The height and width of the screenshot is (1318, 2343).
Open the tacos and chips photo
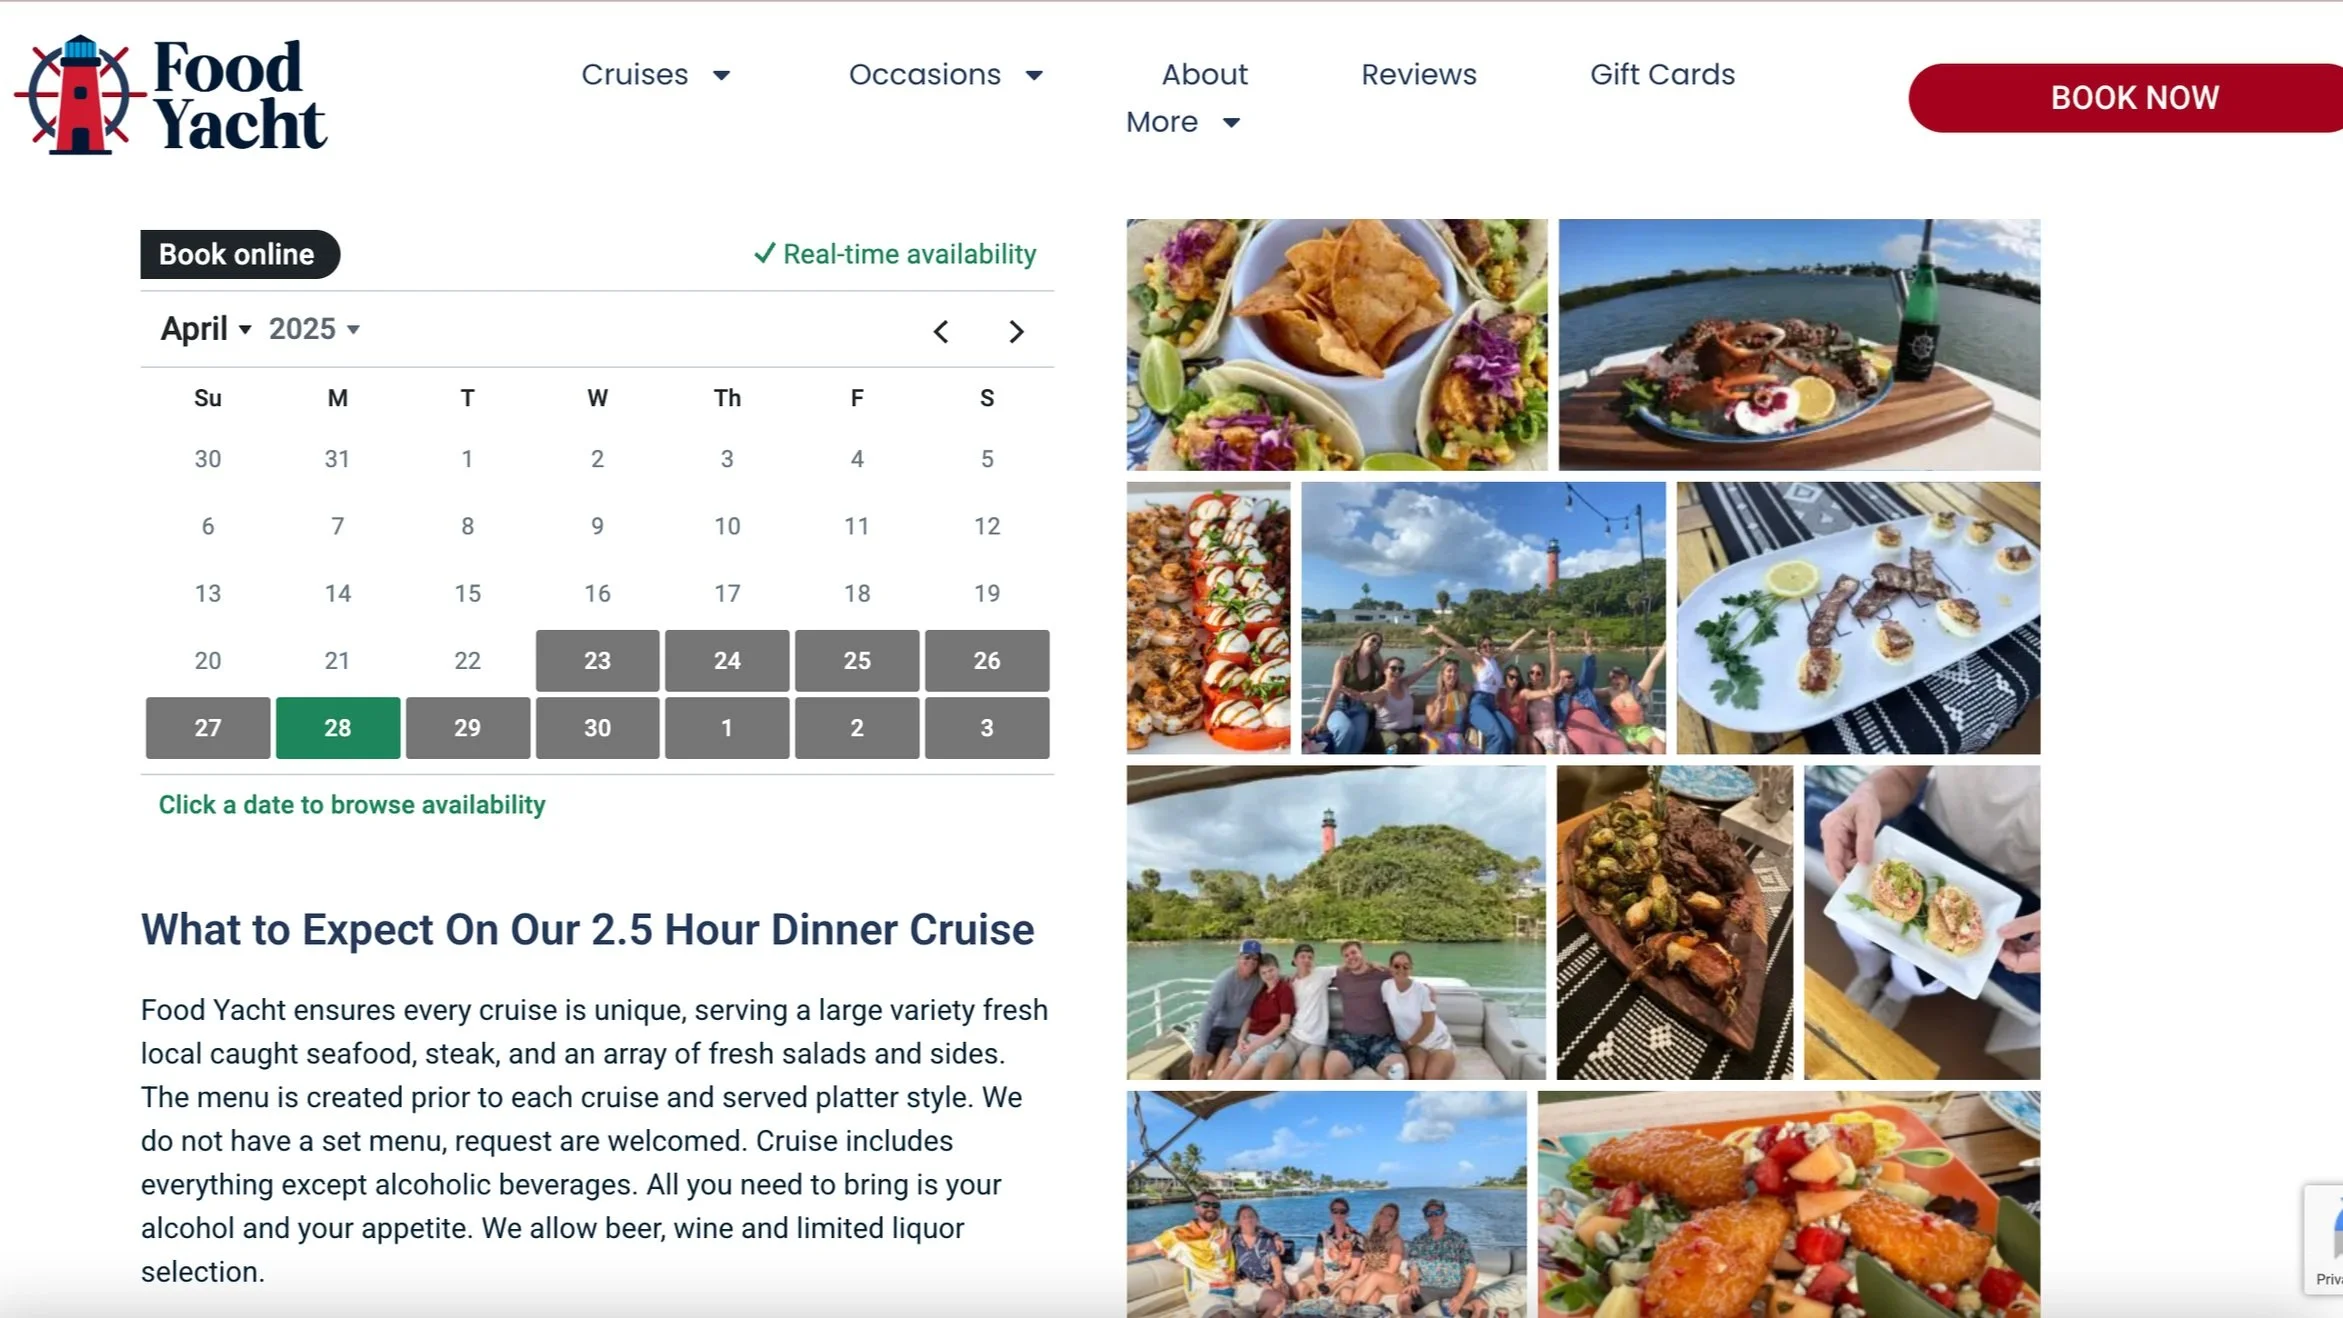click(x=1336, y=345)
